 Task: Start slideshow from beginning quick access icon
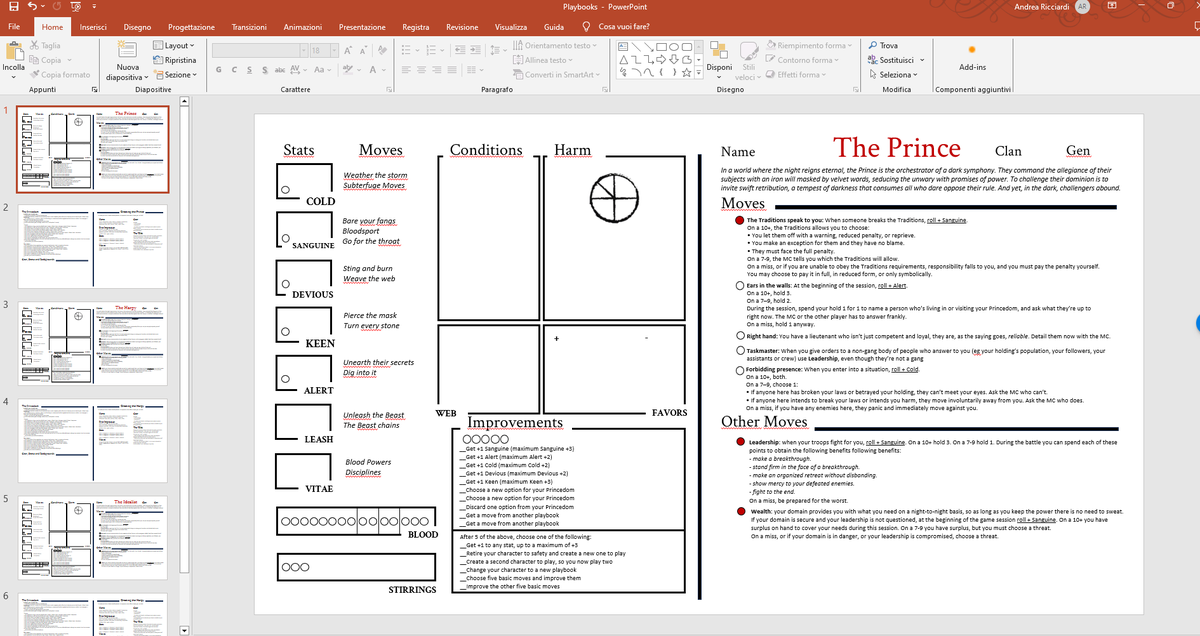pyautogui.click(x=78, y=7)
